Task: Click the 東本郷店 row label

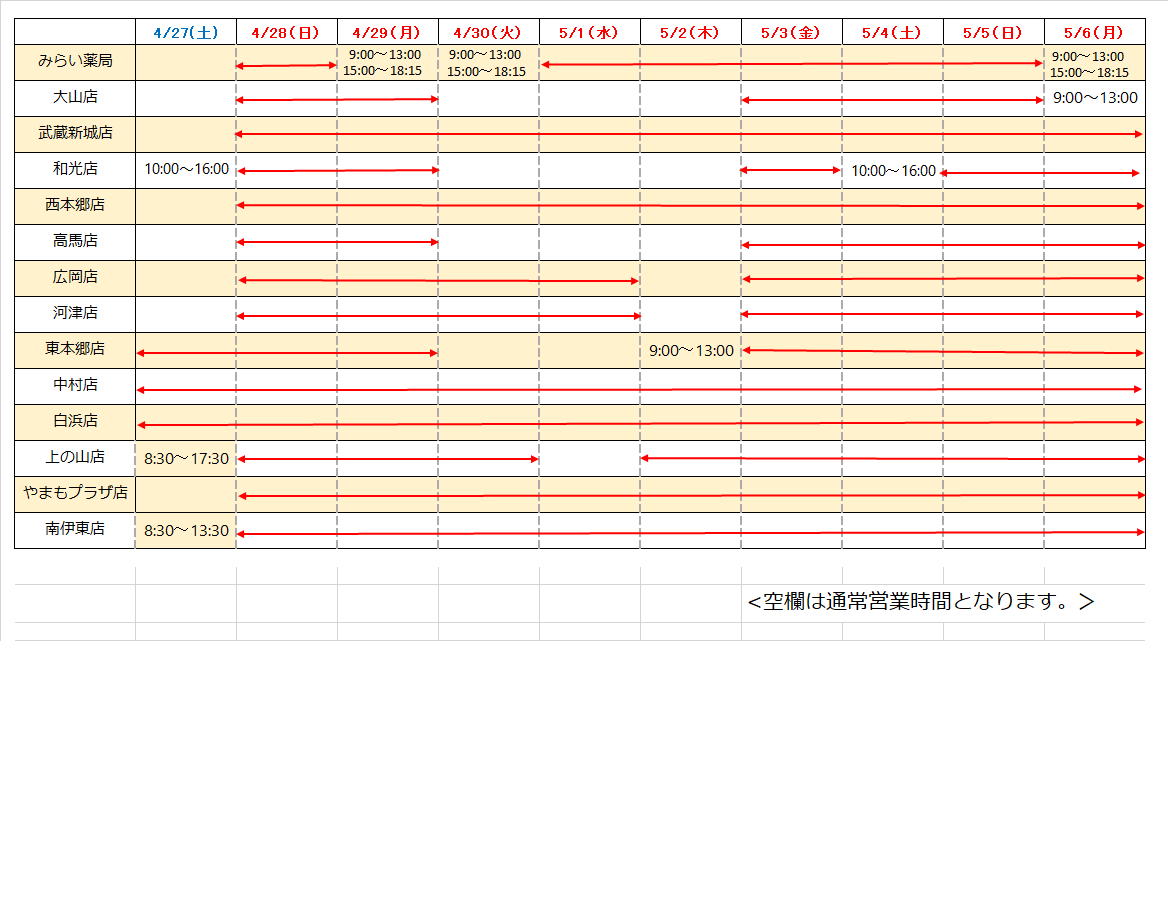Action: tap(74, 349)
